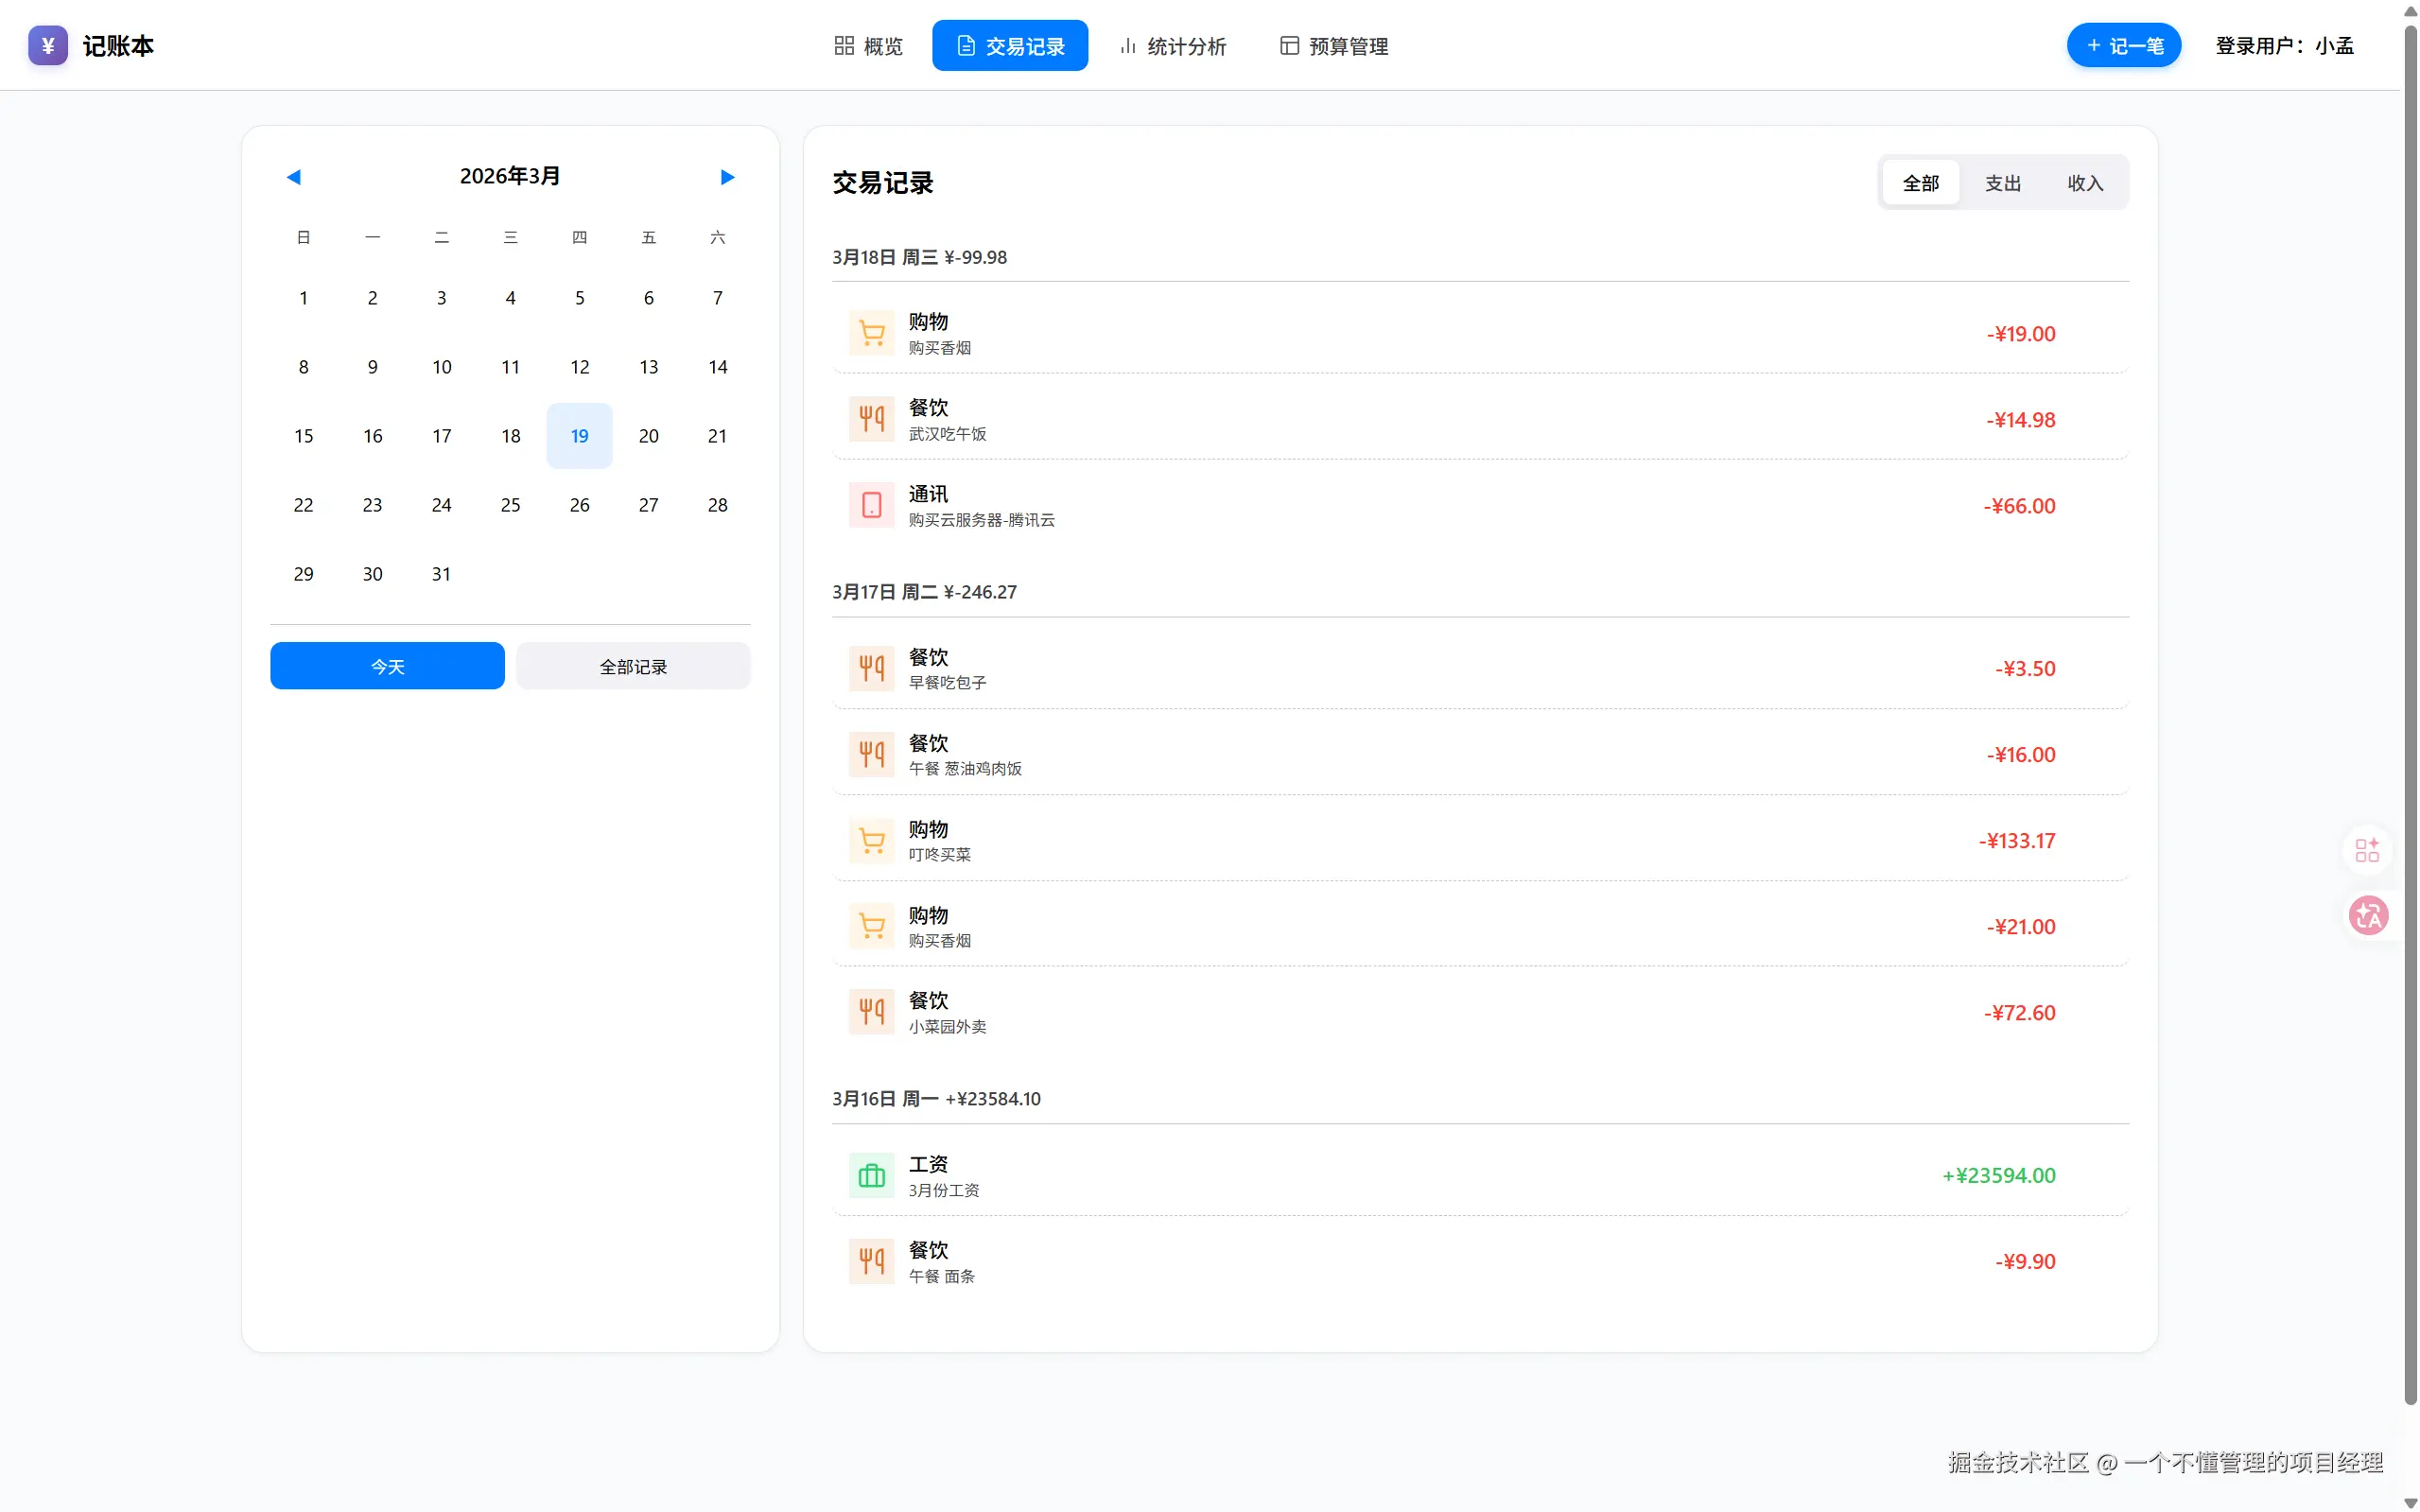
Task: Click the page vertical scrollbar
Action: click(2410, 700)
